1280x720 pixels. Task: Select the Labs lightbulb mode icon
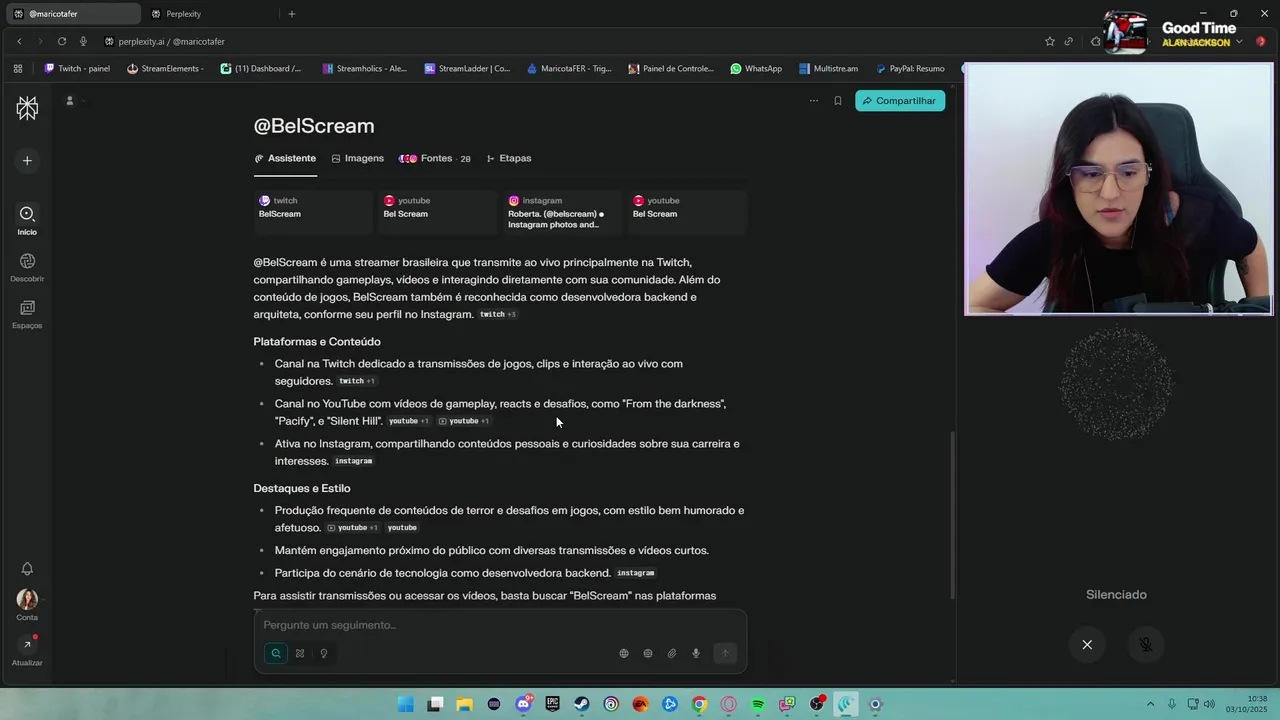pyautogui.click(x=324, y=653)
